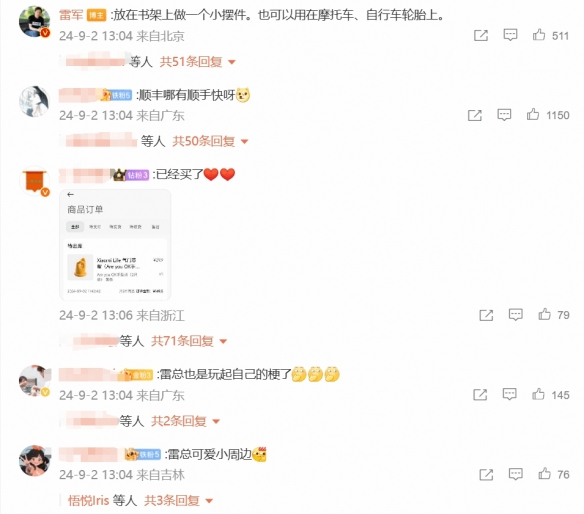Expand the 共2条回复 replies
The height and width of the screenshot is (514, 584).
pyautogui.click(x=185, y=421)
